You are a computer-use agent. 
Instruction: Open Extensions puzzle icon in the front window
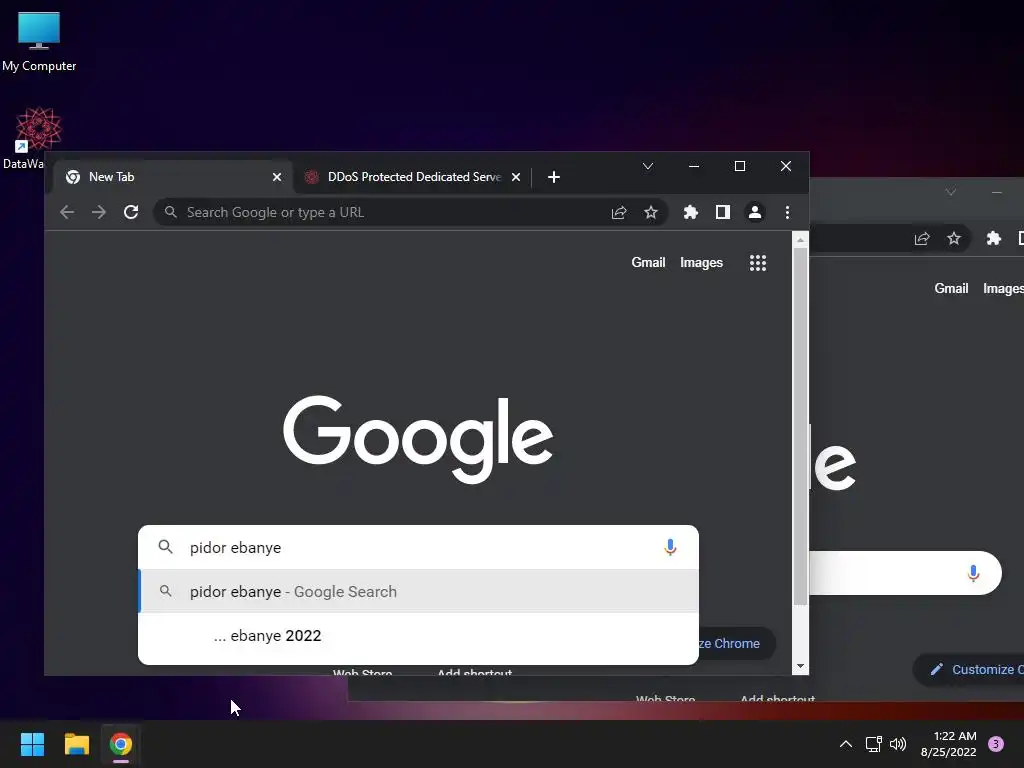[691, 212]
